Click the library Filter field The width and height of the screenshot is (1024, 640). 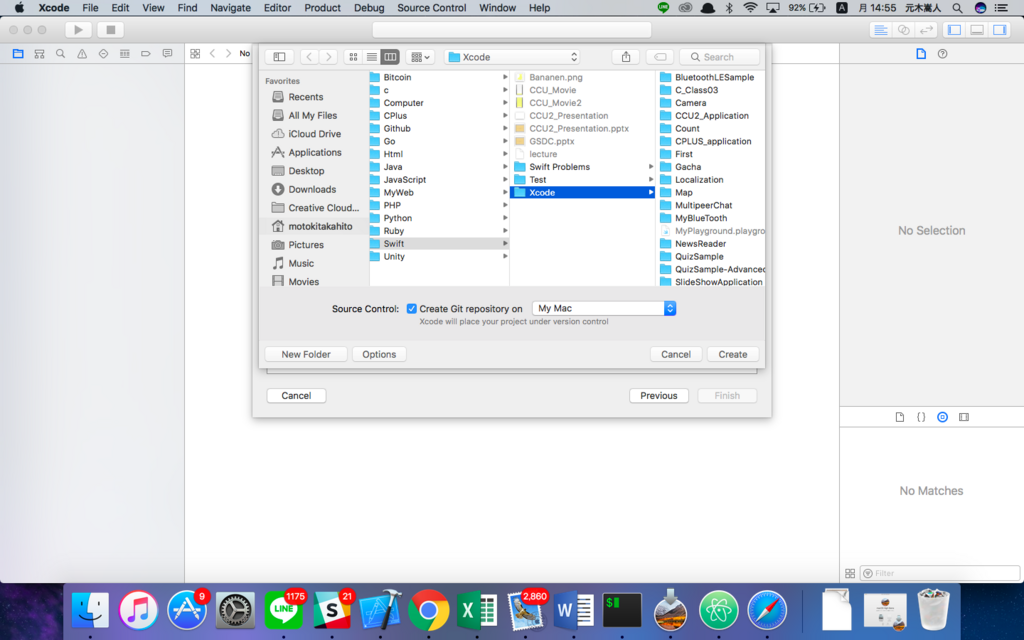(x=939, y=573)
